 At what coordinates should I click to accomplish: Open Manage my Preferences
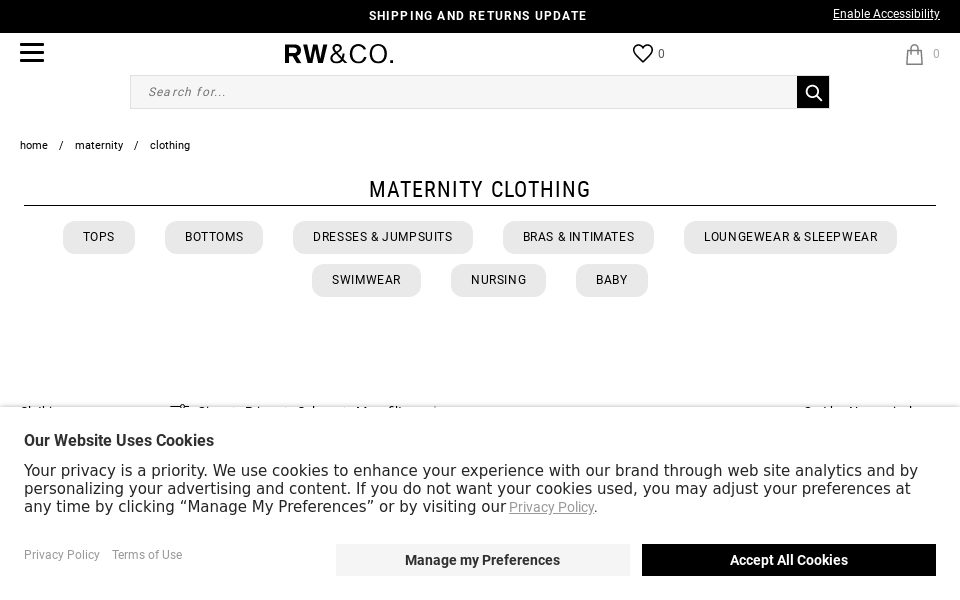click(x=482, y=560)
